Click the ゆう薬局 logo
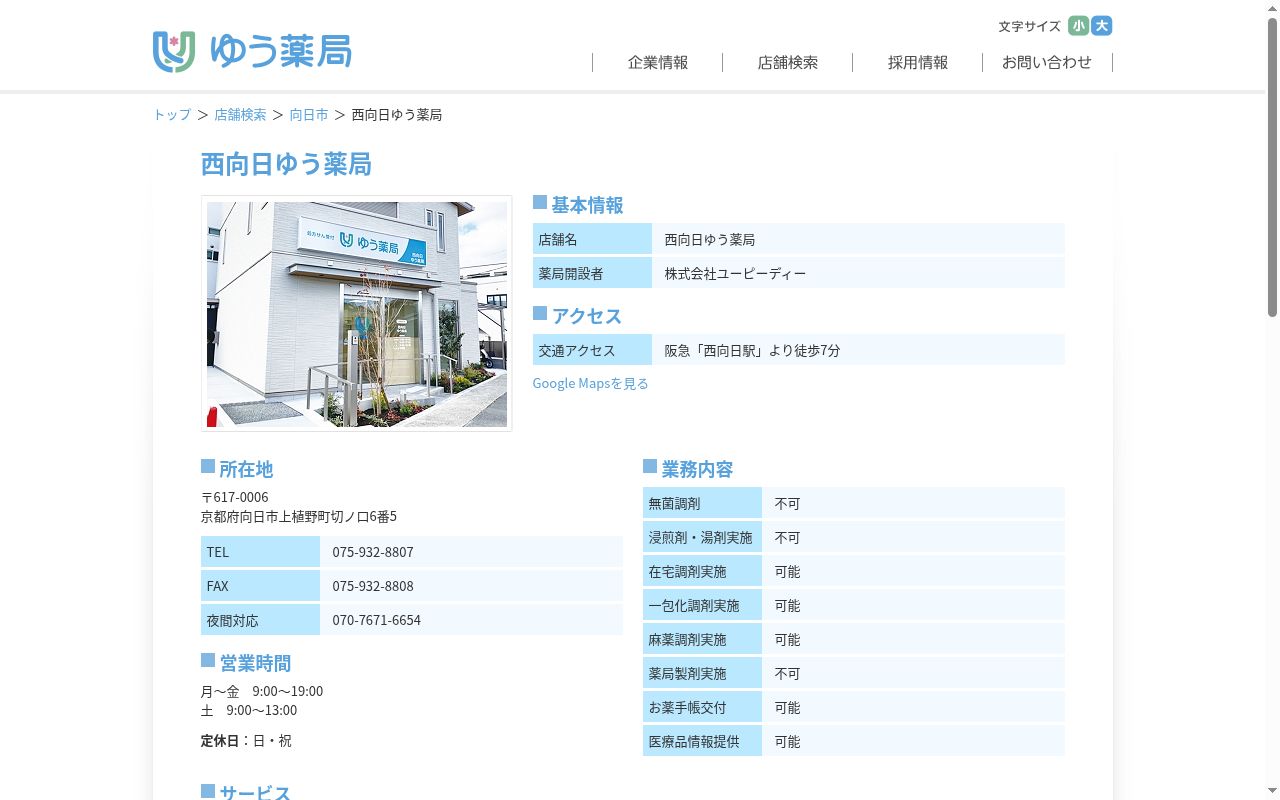Viewport: 1280px width, 800px height. pos(252,52)
